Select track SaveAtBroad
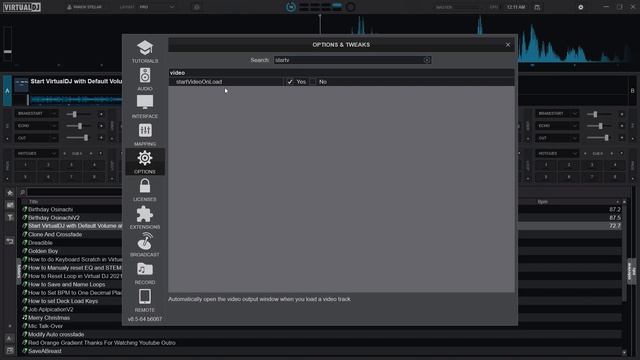The image size is (640, 360). [45, 351]
